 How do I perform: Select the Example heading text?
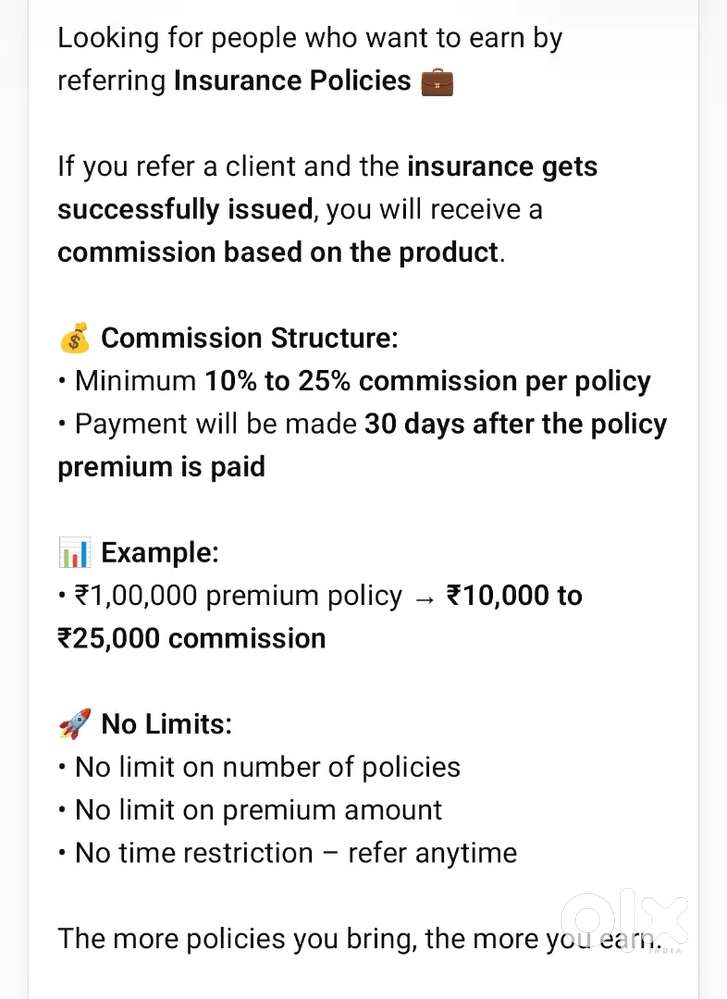coord(159,552)
